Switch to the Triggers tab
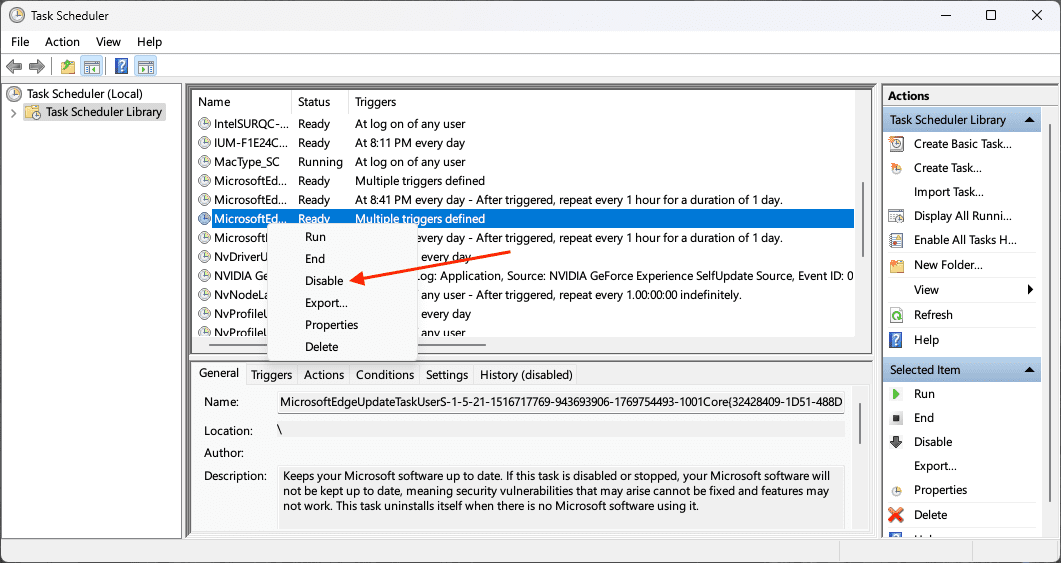 (x=271, y=374)
